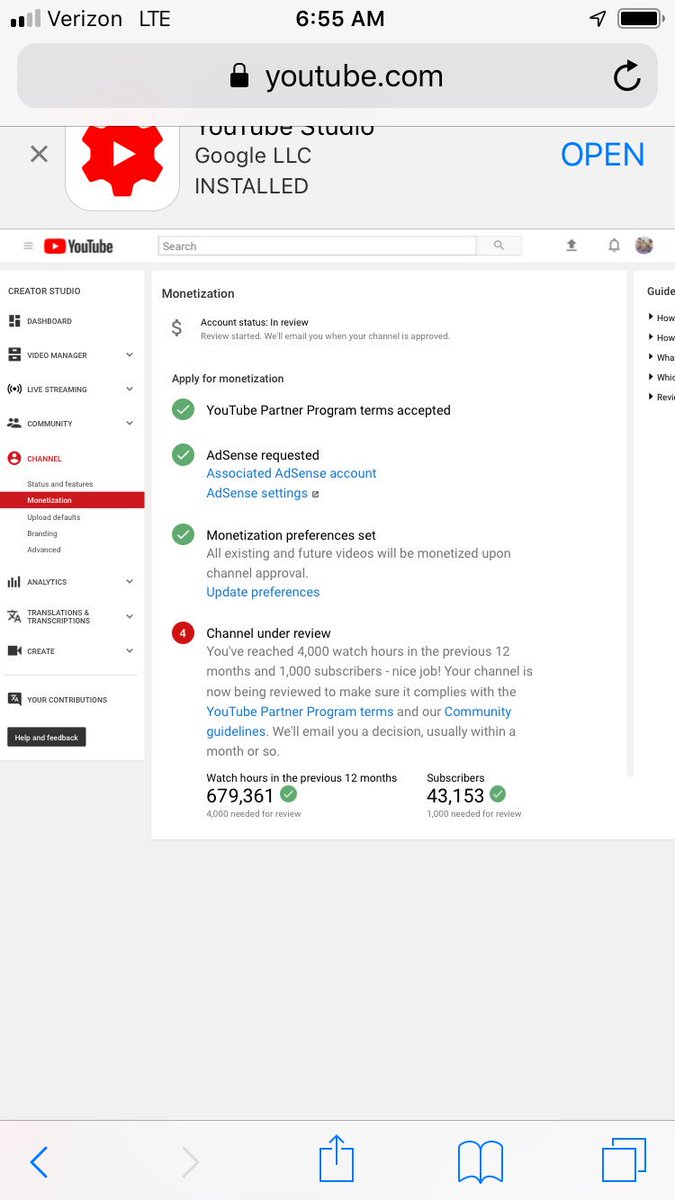The height and width of the screenshot is (1200, 675).
Task: Expand the Live Streaming chevron
Action: pos(130,389)
